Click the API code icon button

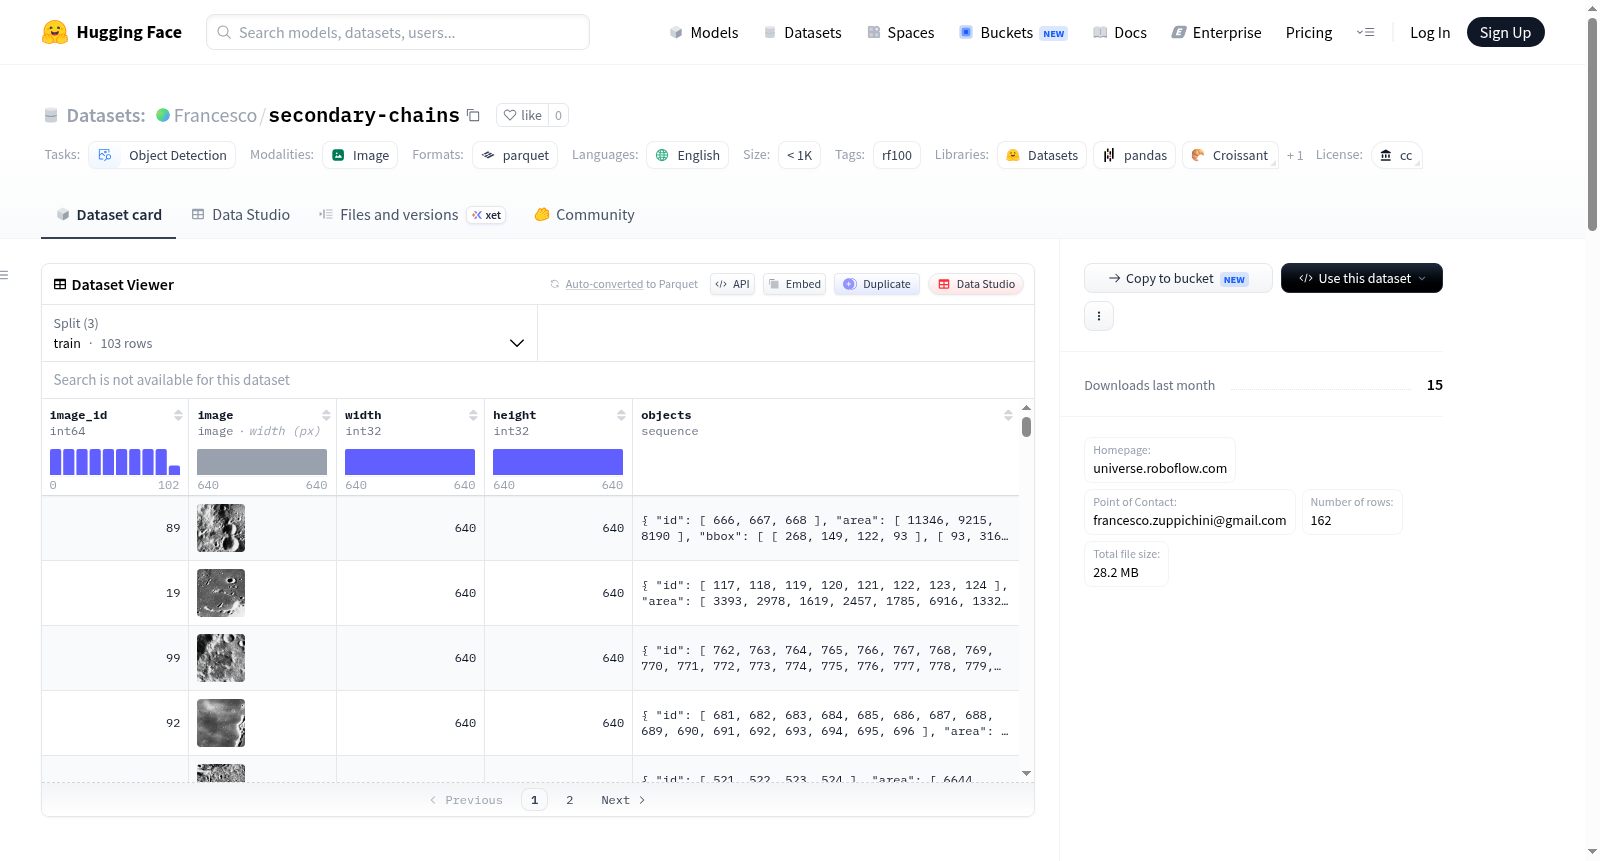pyautogui.click(x=732, y=284)
